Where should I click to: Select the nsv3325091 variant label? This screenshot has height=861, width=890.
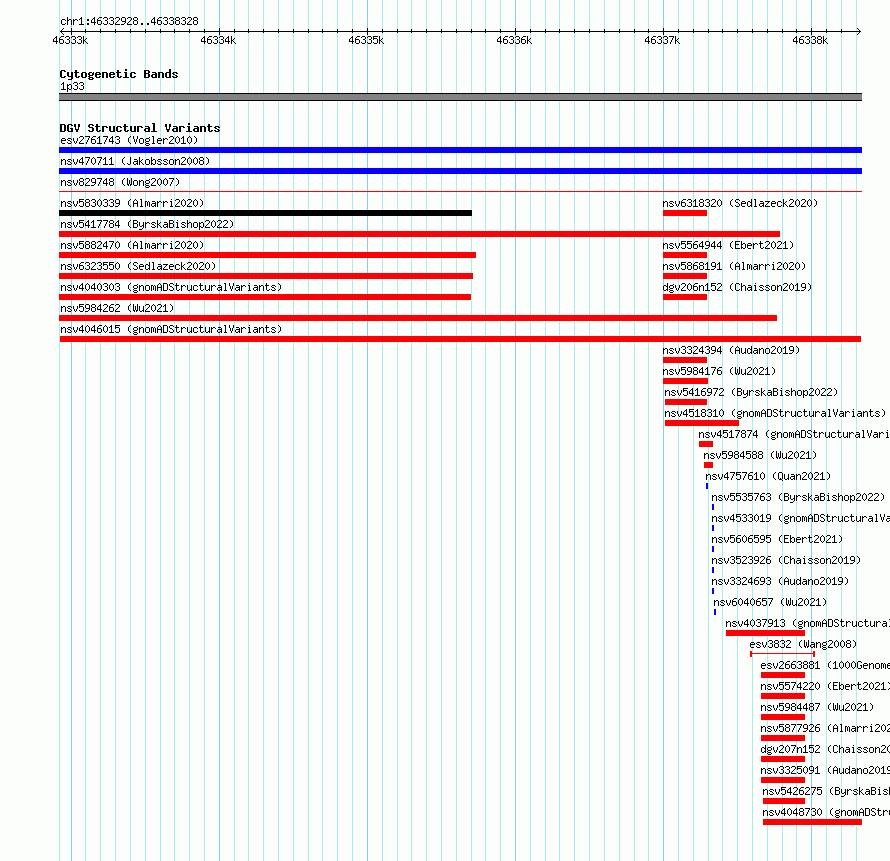point(825,770)
